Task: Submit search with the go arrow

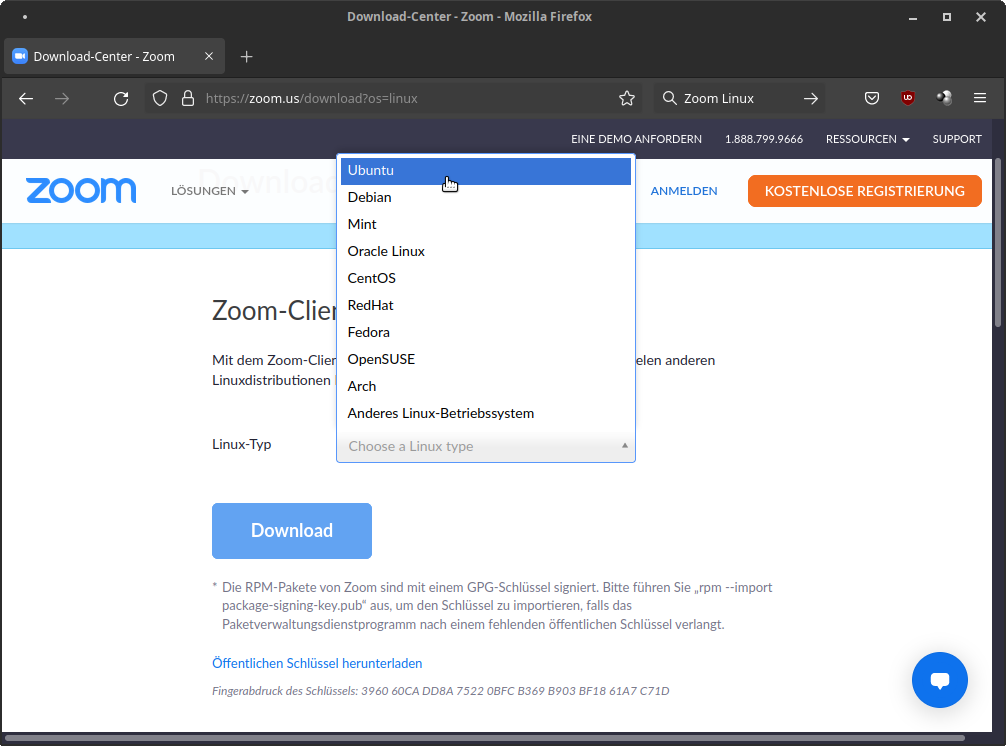Action: [811, 98]
